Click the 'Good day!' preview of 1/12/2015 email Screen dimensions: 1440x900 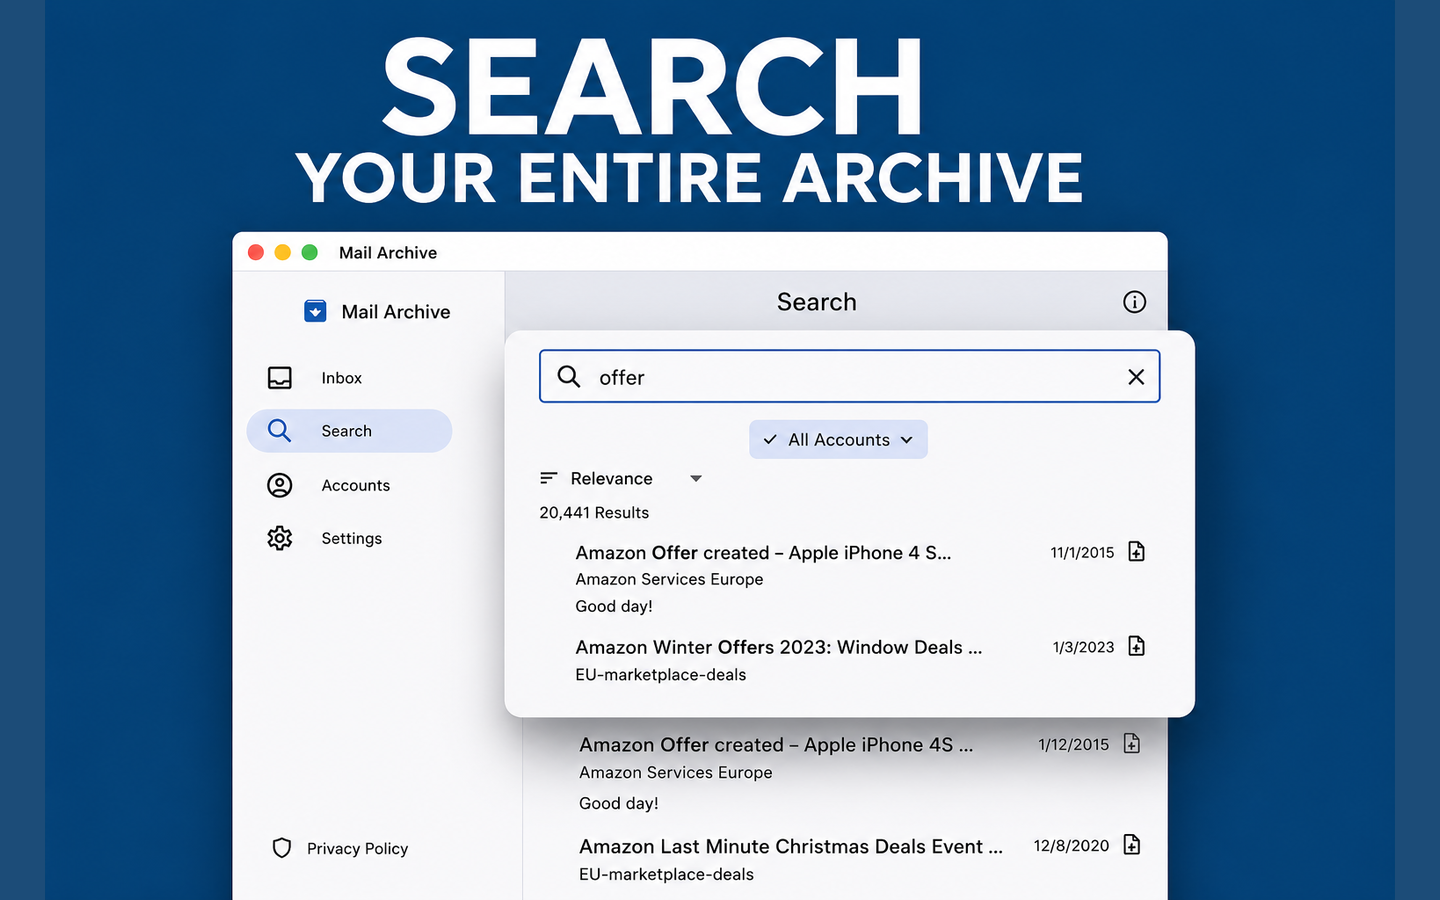619,803
